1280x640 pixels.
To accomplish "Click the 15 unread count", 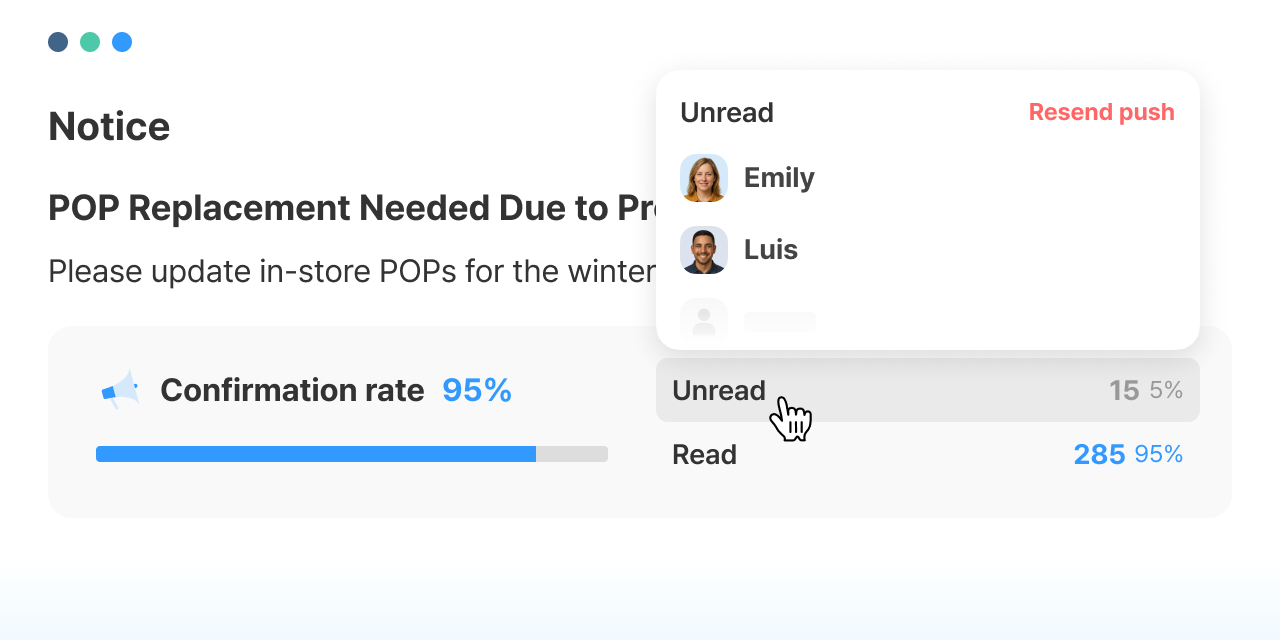I will point(1124,390).
